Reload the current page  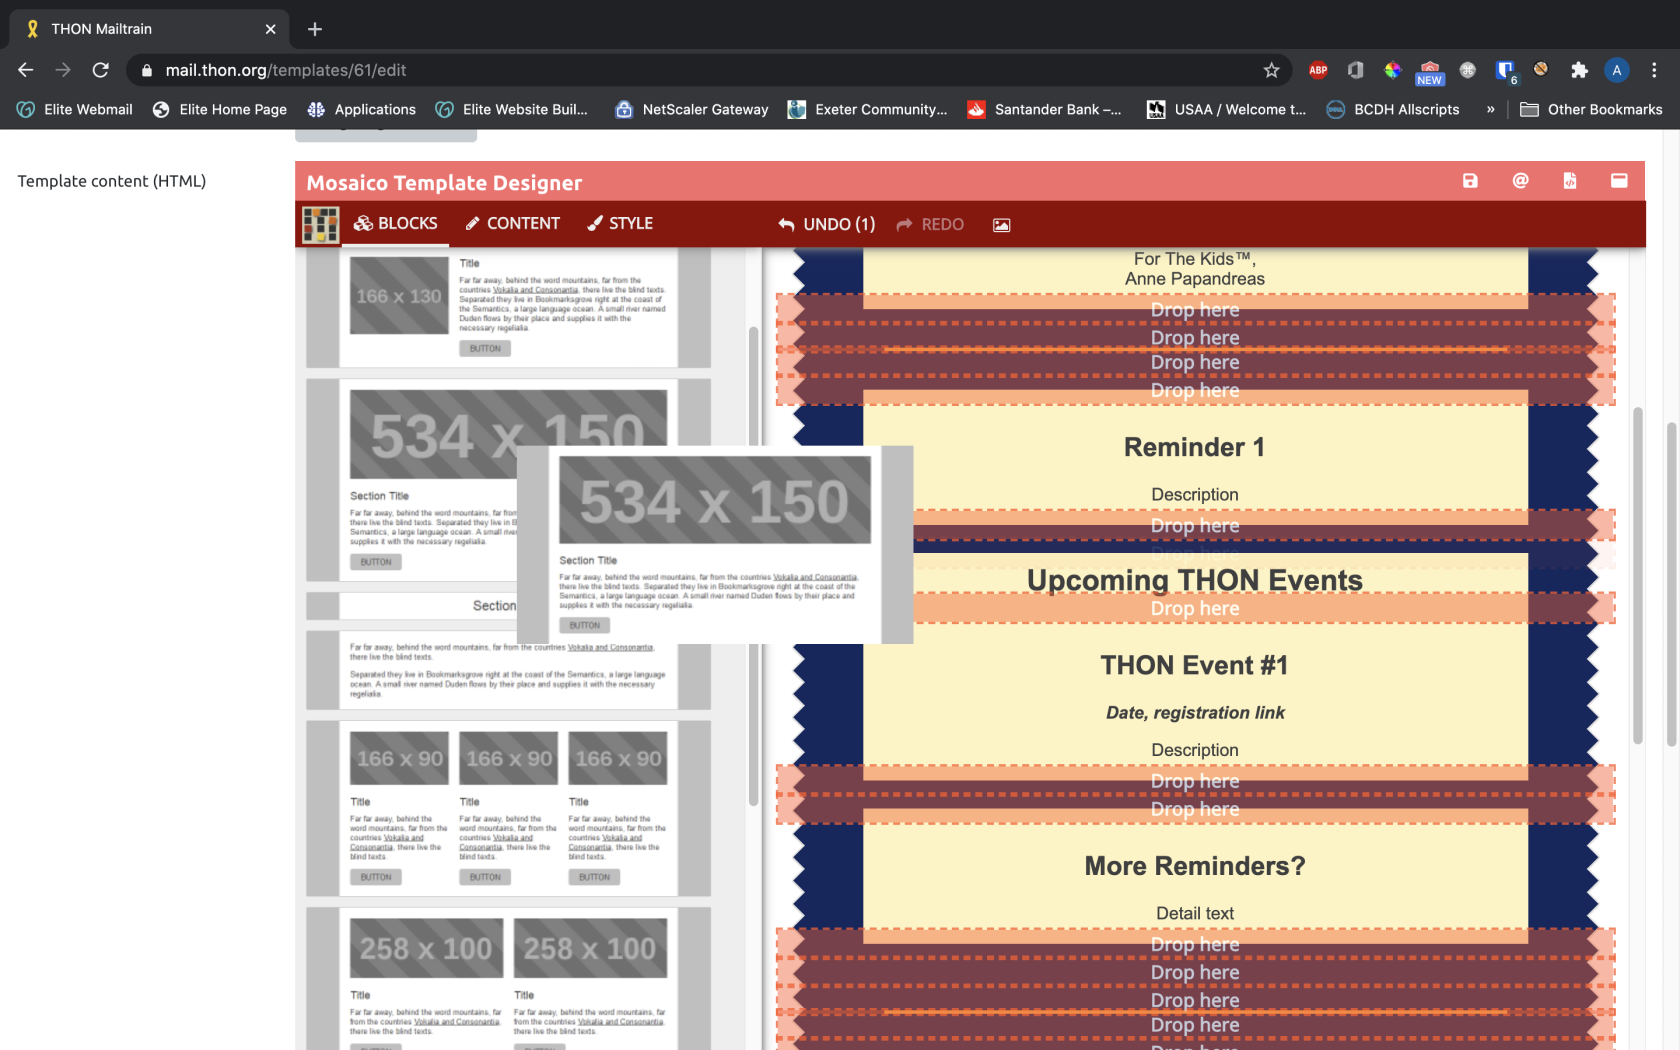(x=100, y=70)
